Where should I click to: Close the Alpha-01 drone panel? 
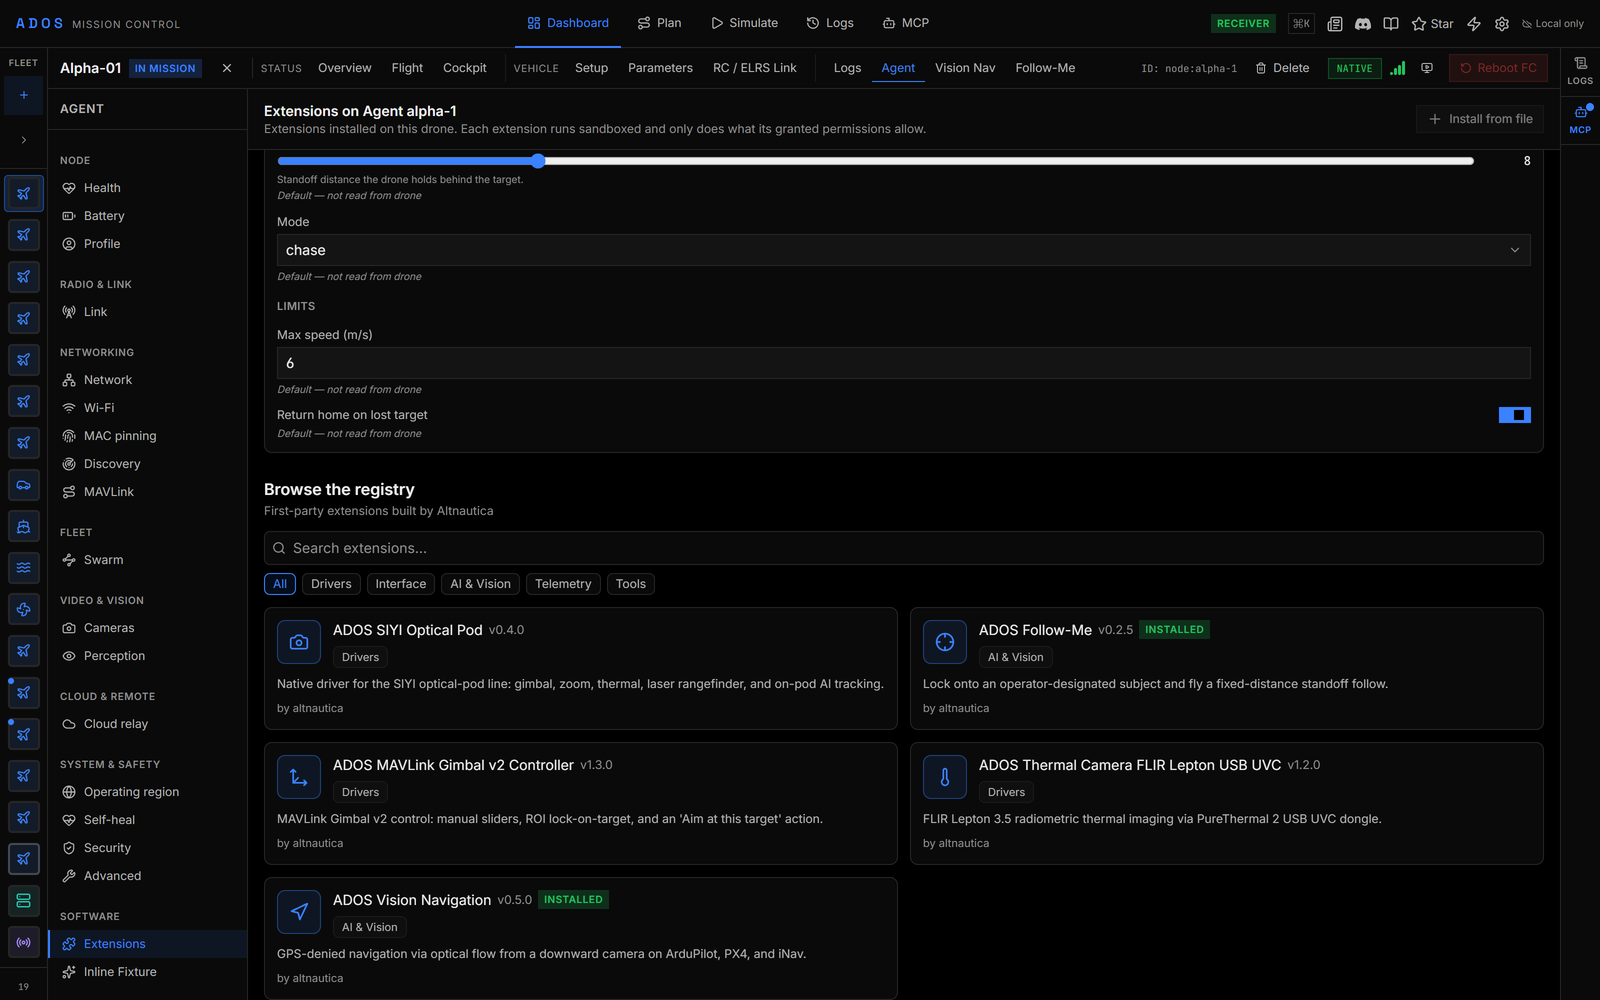pos(227,68)
